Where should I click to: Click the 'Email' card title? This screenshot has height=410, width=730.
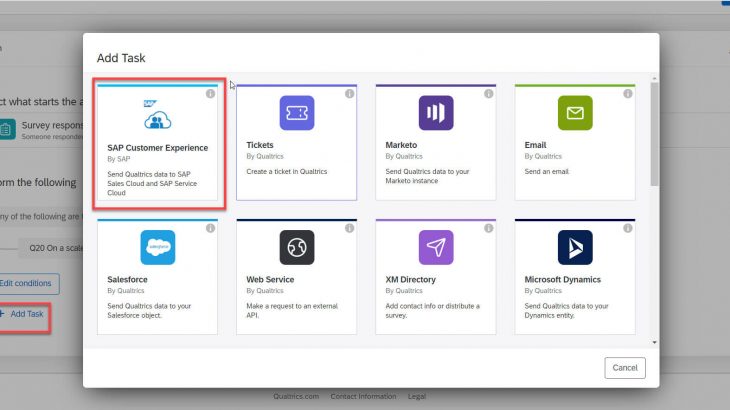[x=535, y=145]
